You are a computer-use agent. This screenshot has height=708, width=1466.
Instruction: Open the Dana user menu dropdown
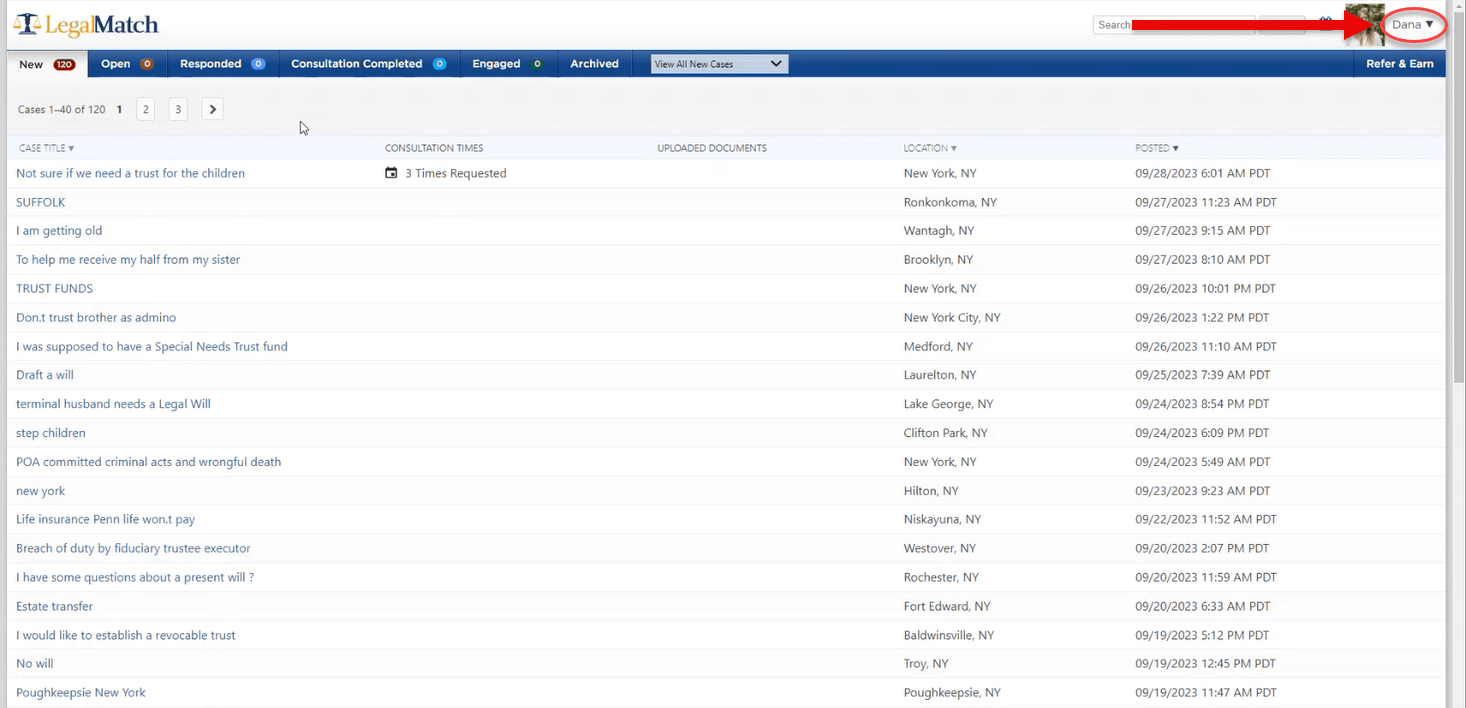(x=1413, y=24)
